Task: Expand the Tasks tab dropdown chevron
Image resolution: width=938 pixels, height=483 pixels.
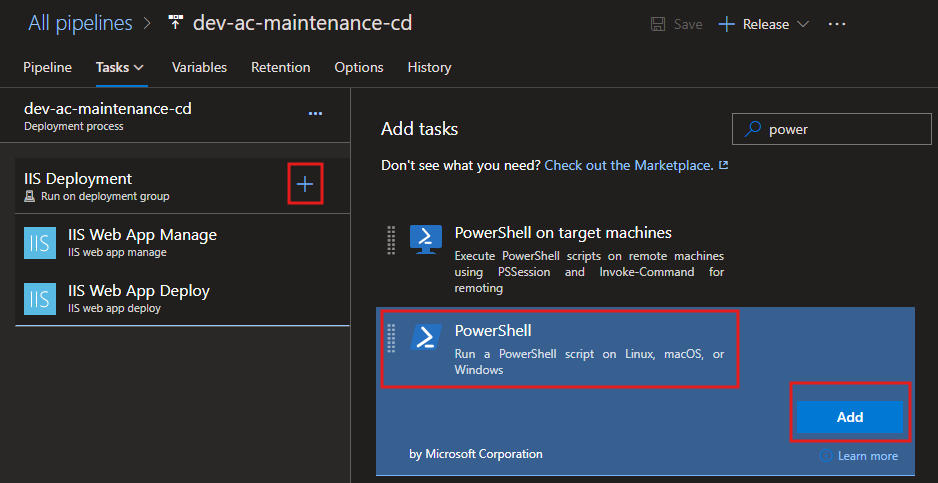Action: click(138, 68)
